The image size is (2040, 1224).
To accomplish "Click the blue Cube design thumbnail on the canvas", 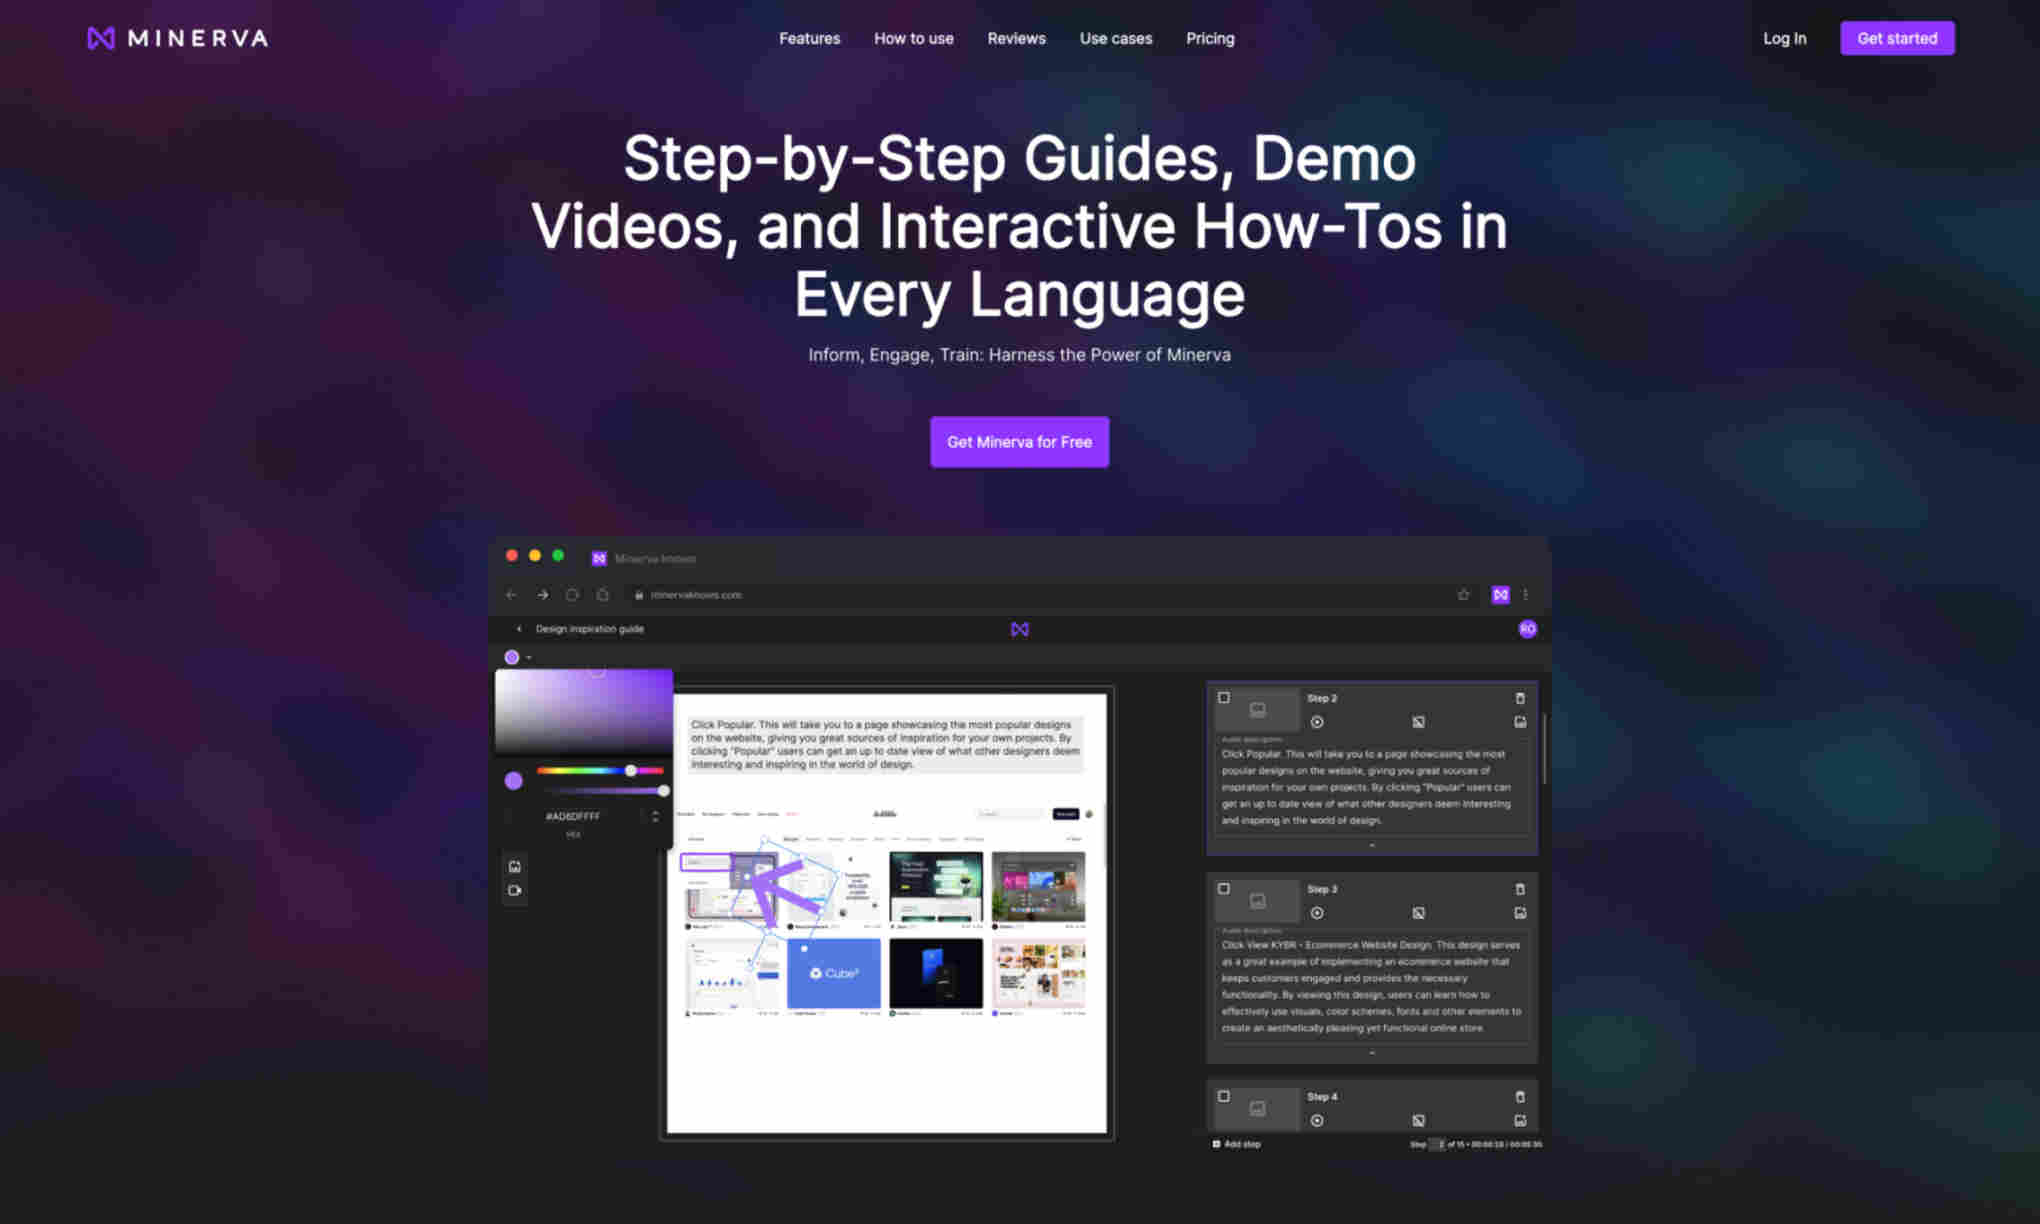I will 833,973.
